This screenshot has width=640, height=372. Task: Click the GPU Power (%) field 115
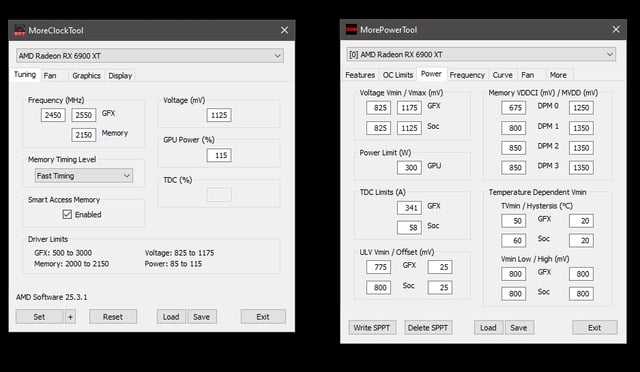[219, 155]
